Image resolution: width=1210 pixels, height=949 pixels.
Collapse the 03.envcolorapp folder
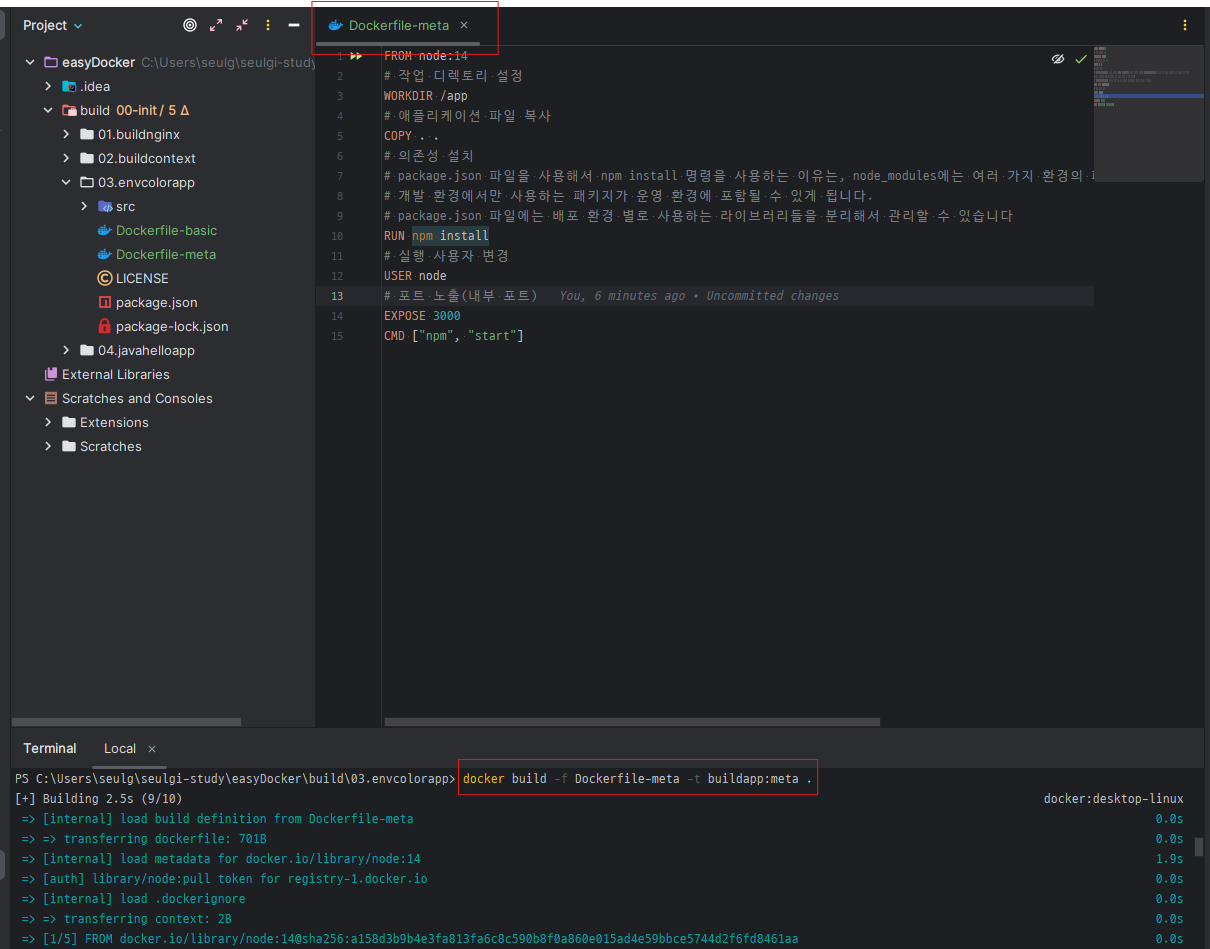66,182
